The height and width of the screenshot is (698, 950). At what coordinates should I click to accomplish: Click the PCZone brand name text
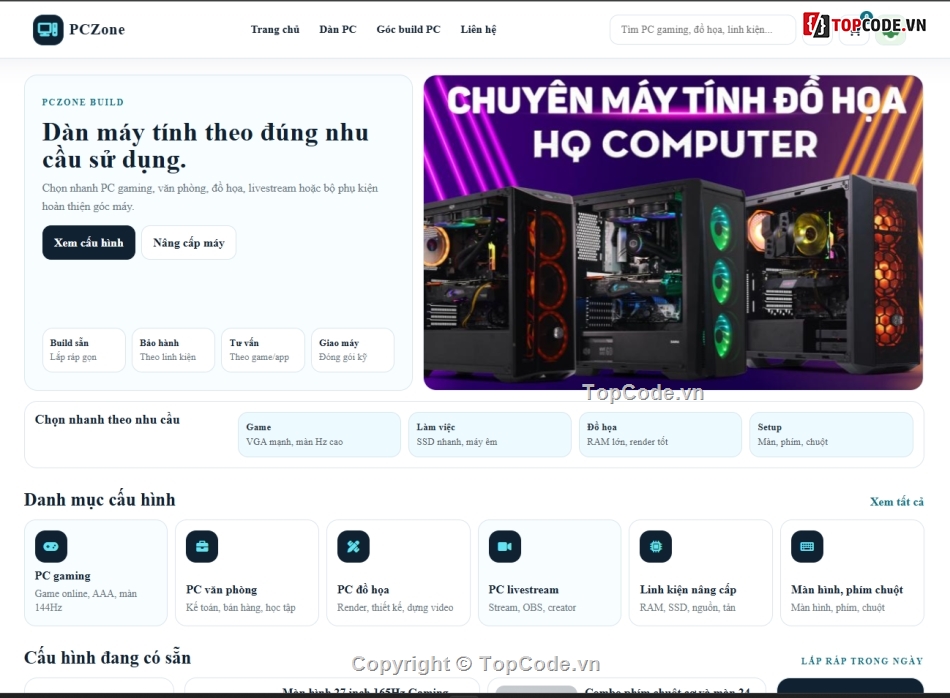point(97,30)
